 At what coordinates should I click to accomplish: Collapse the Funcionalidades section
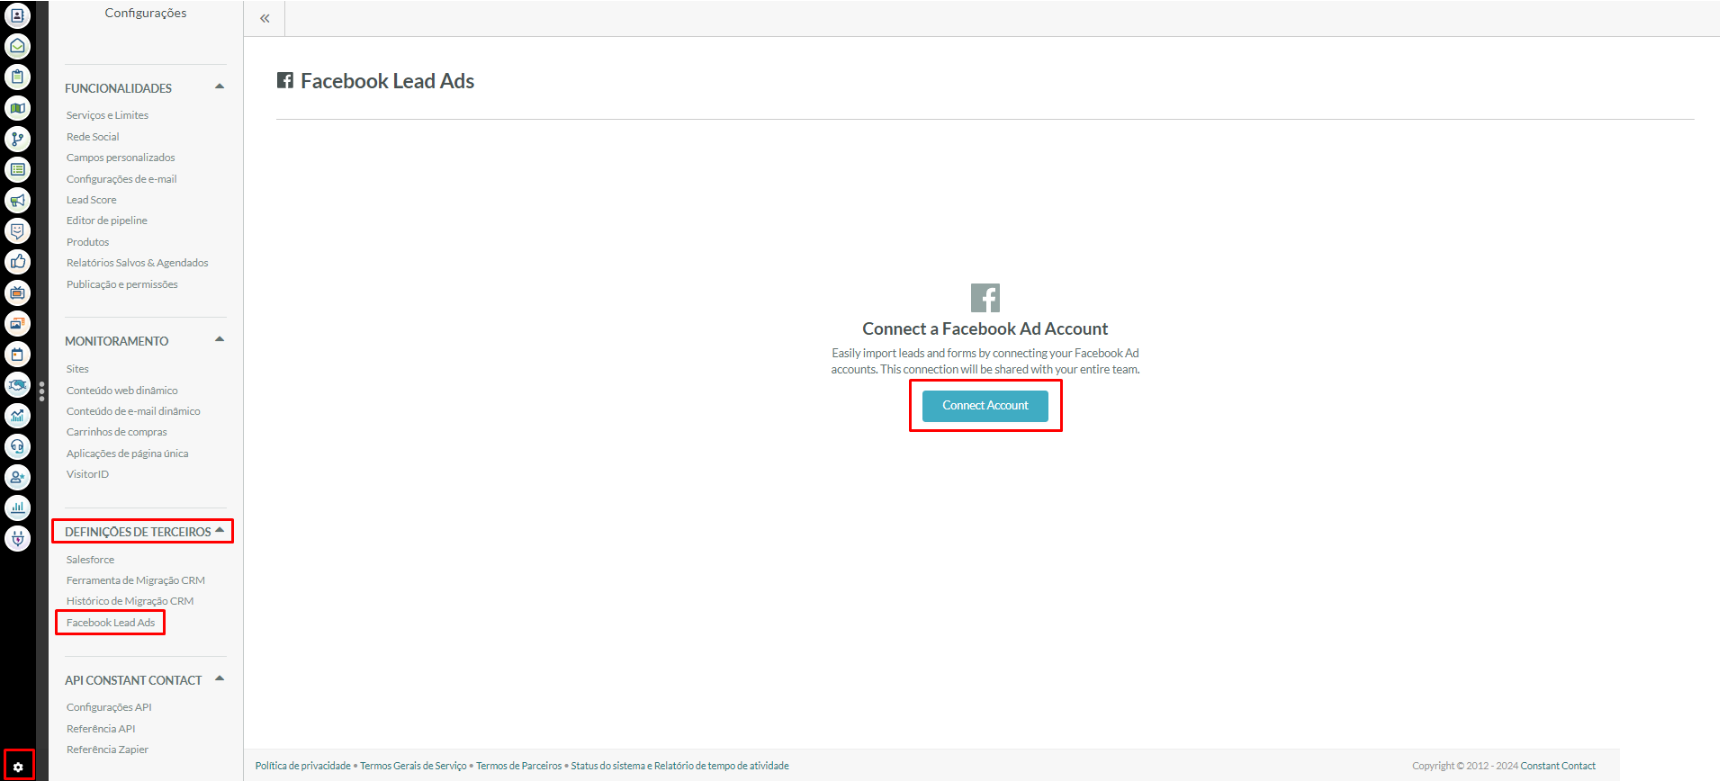(x=219, y=87)
